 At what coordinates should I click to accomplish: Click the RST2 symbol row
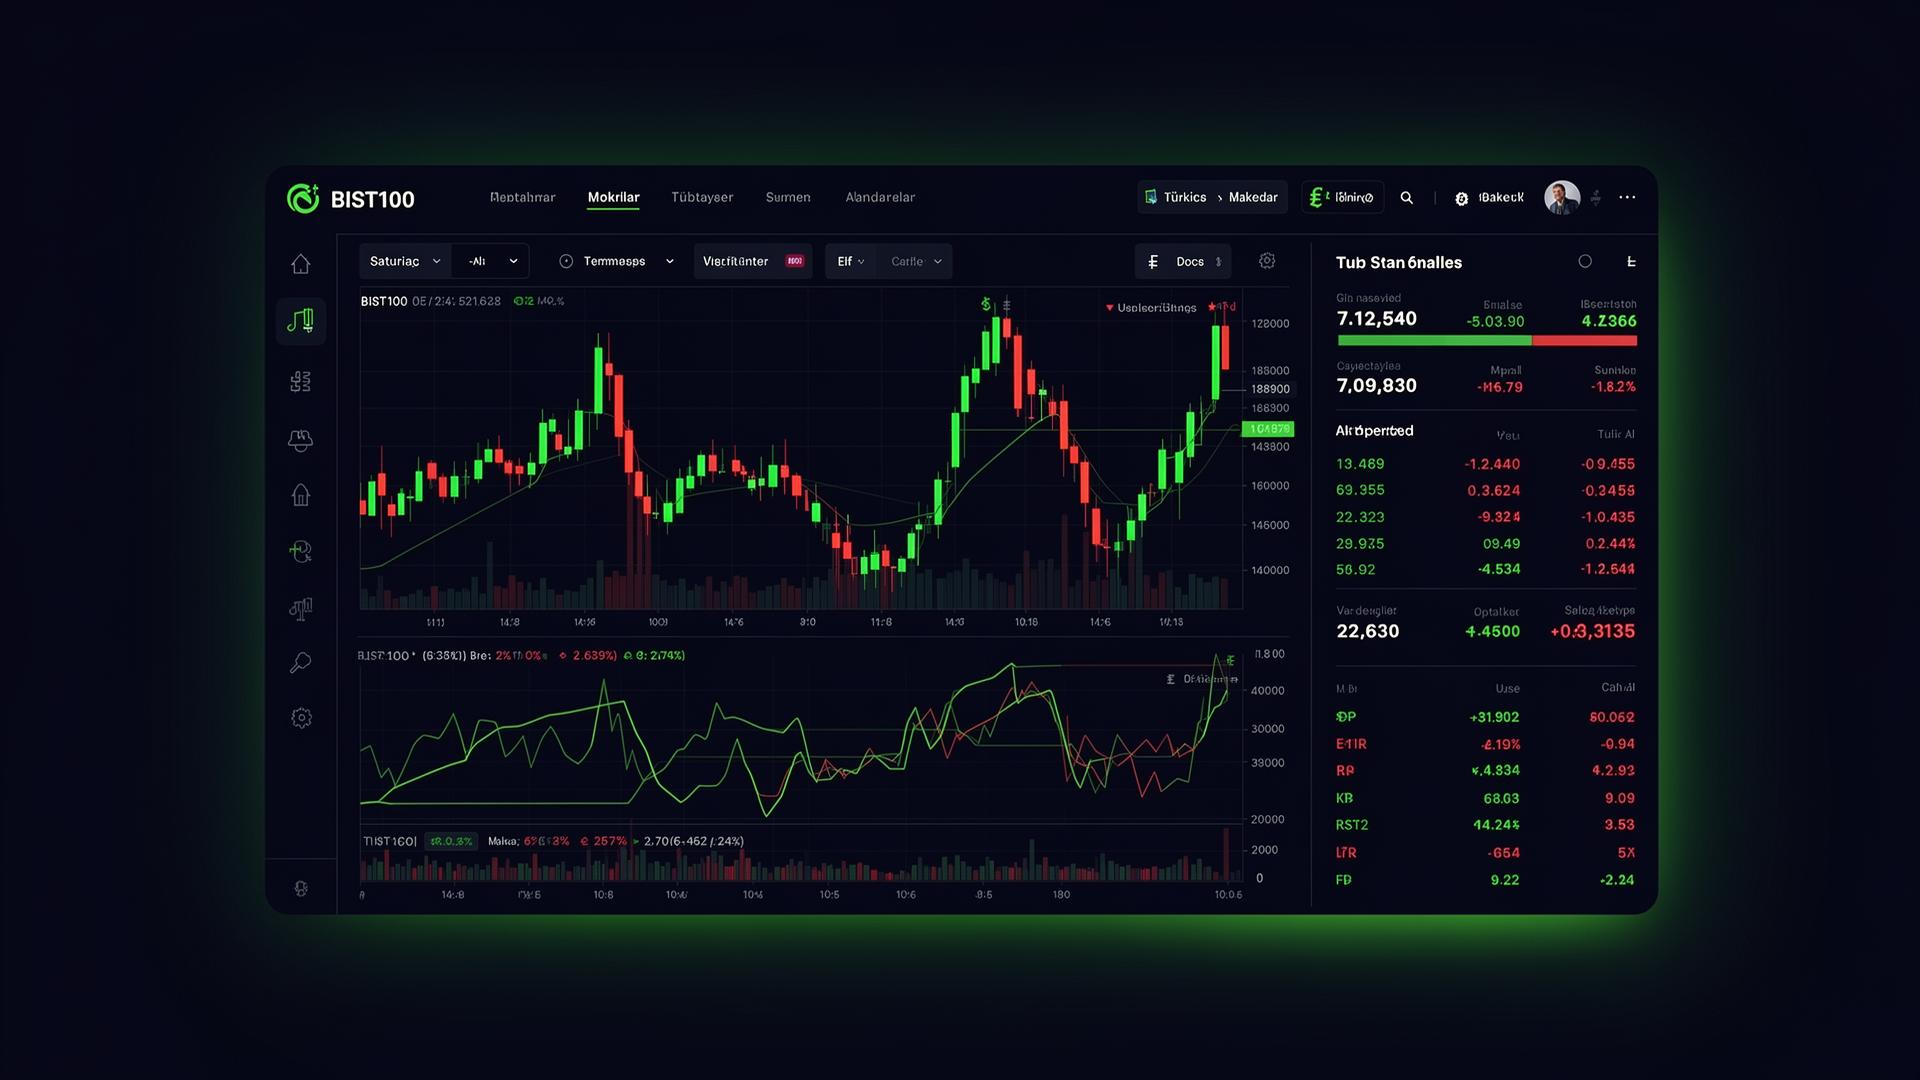pos(1486,825)
